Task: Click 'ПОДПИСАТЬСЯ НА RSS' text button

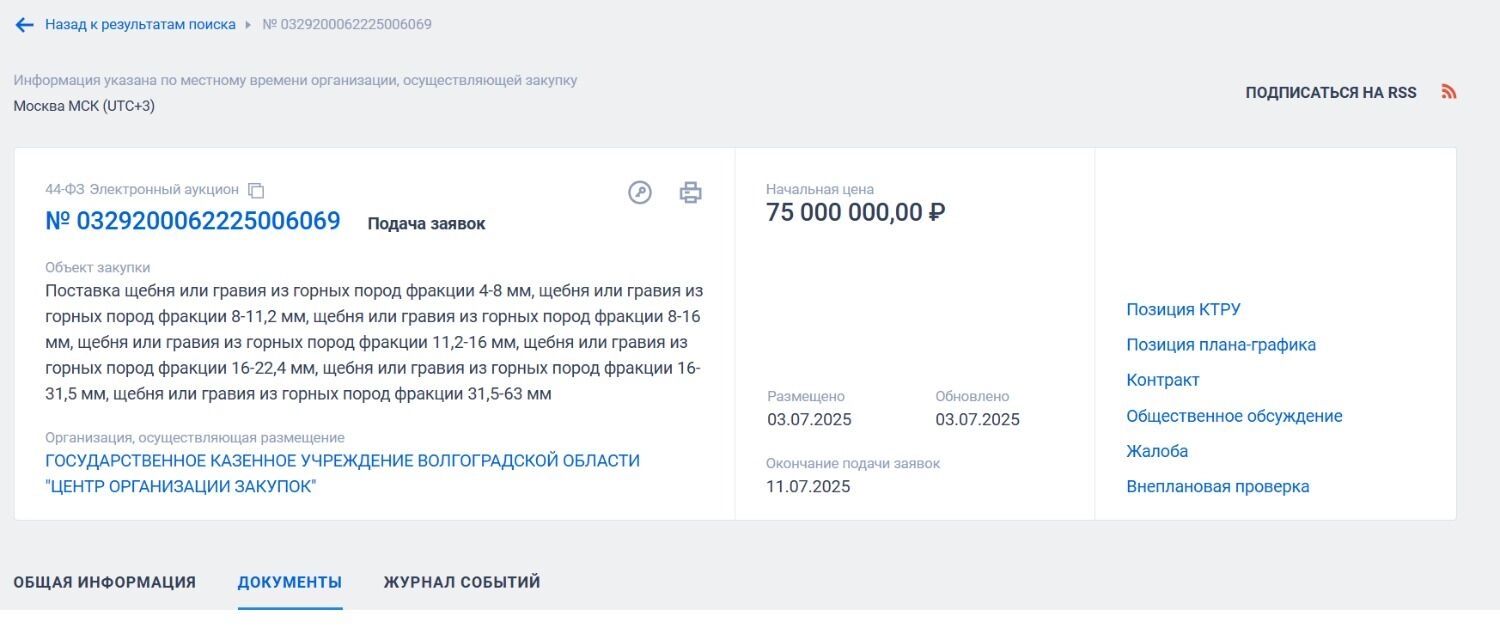Action: [x=1330, y=93]
